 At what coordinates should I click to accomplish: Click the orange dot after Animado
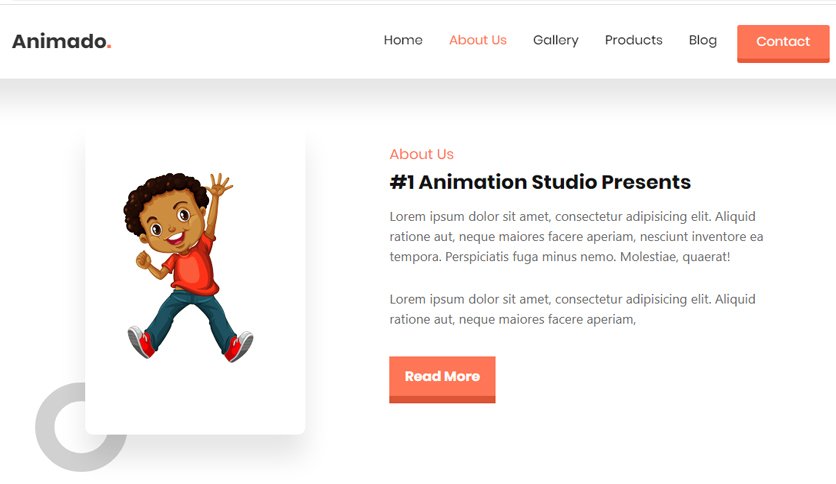[109, 47]
